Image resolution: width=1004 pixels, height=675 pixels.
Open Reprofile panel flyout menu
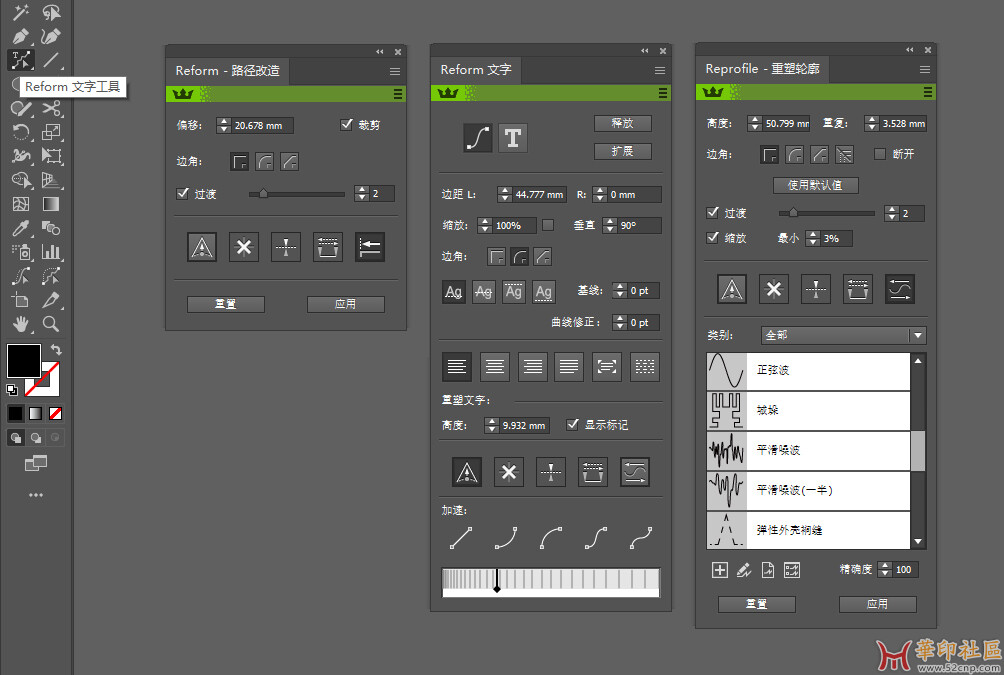click(925, 69)
